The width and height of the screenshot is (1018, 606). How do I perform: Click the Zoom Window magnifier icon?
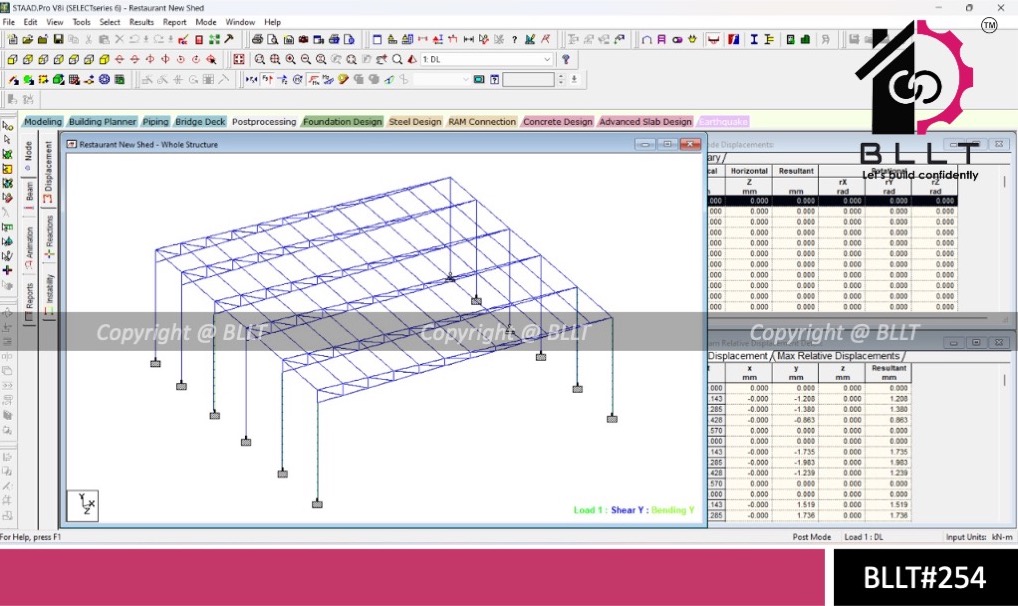tap(260, 59)
